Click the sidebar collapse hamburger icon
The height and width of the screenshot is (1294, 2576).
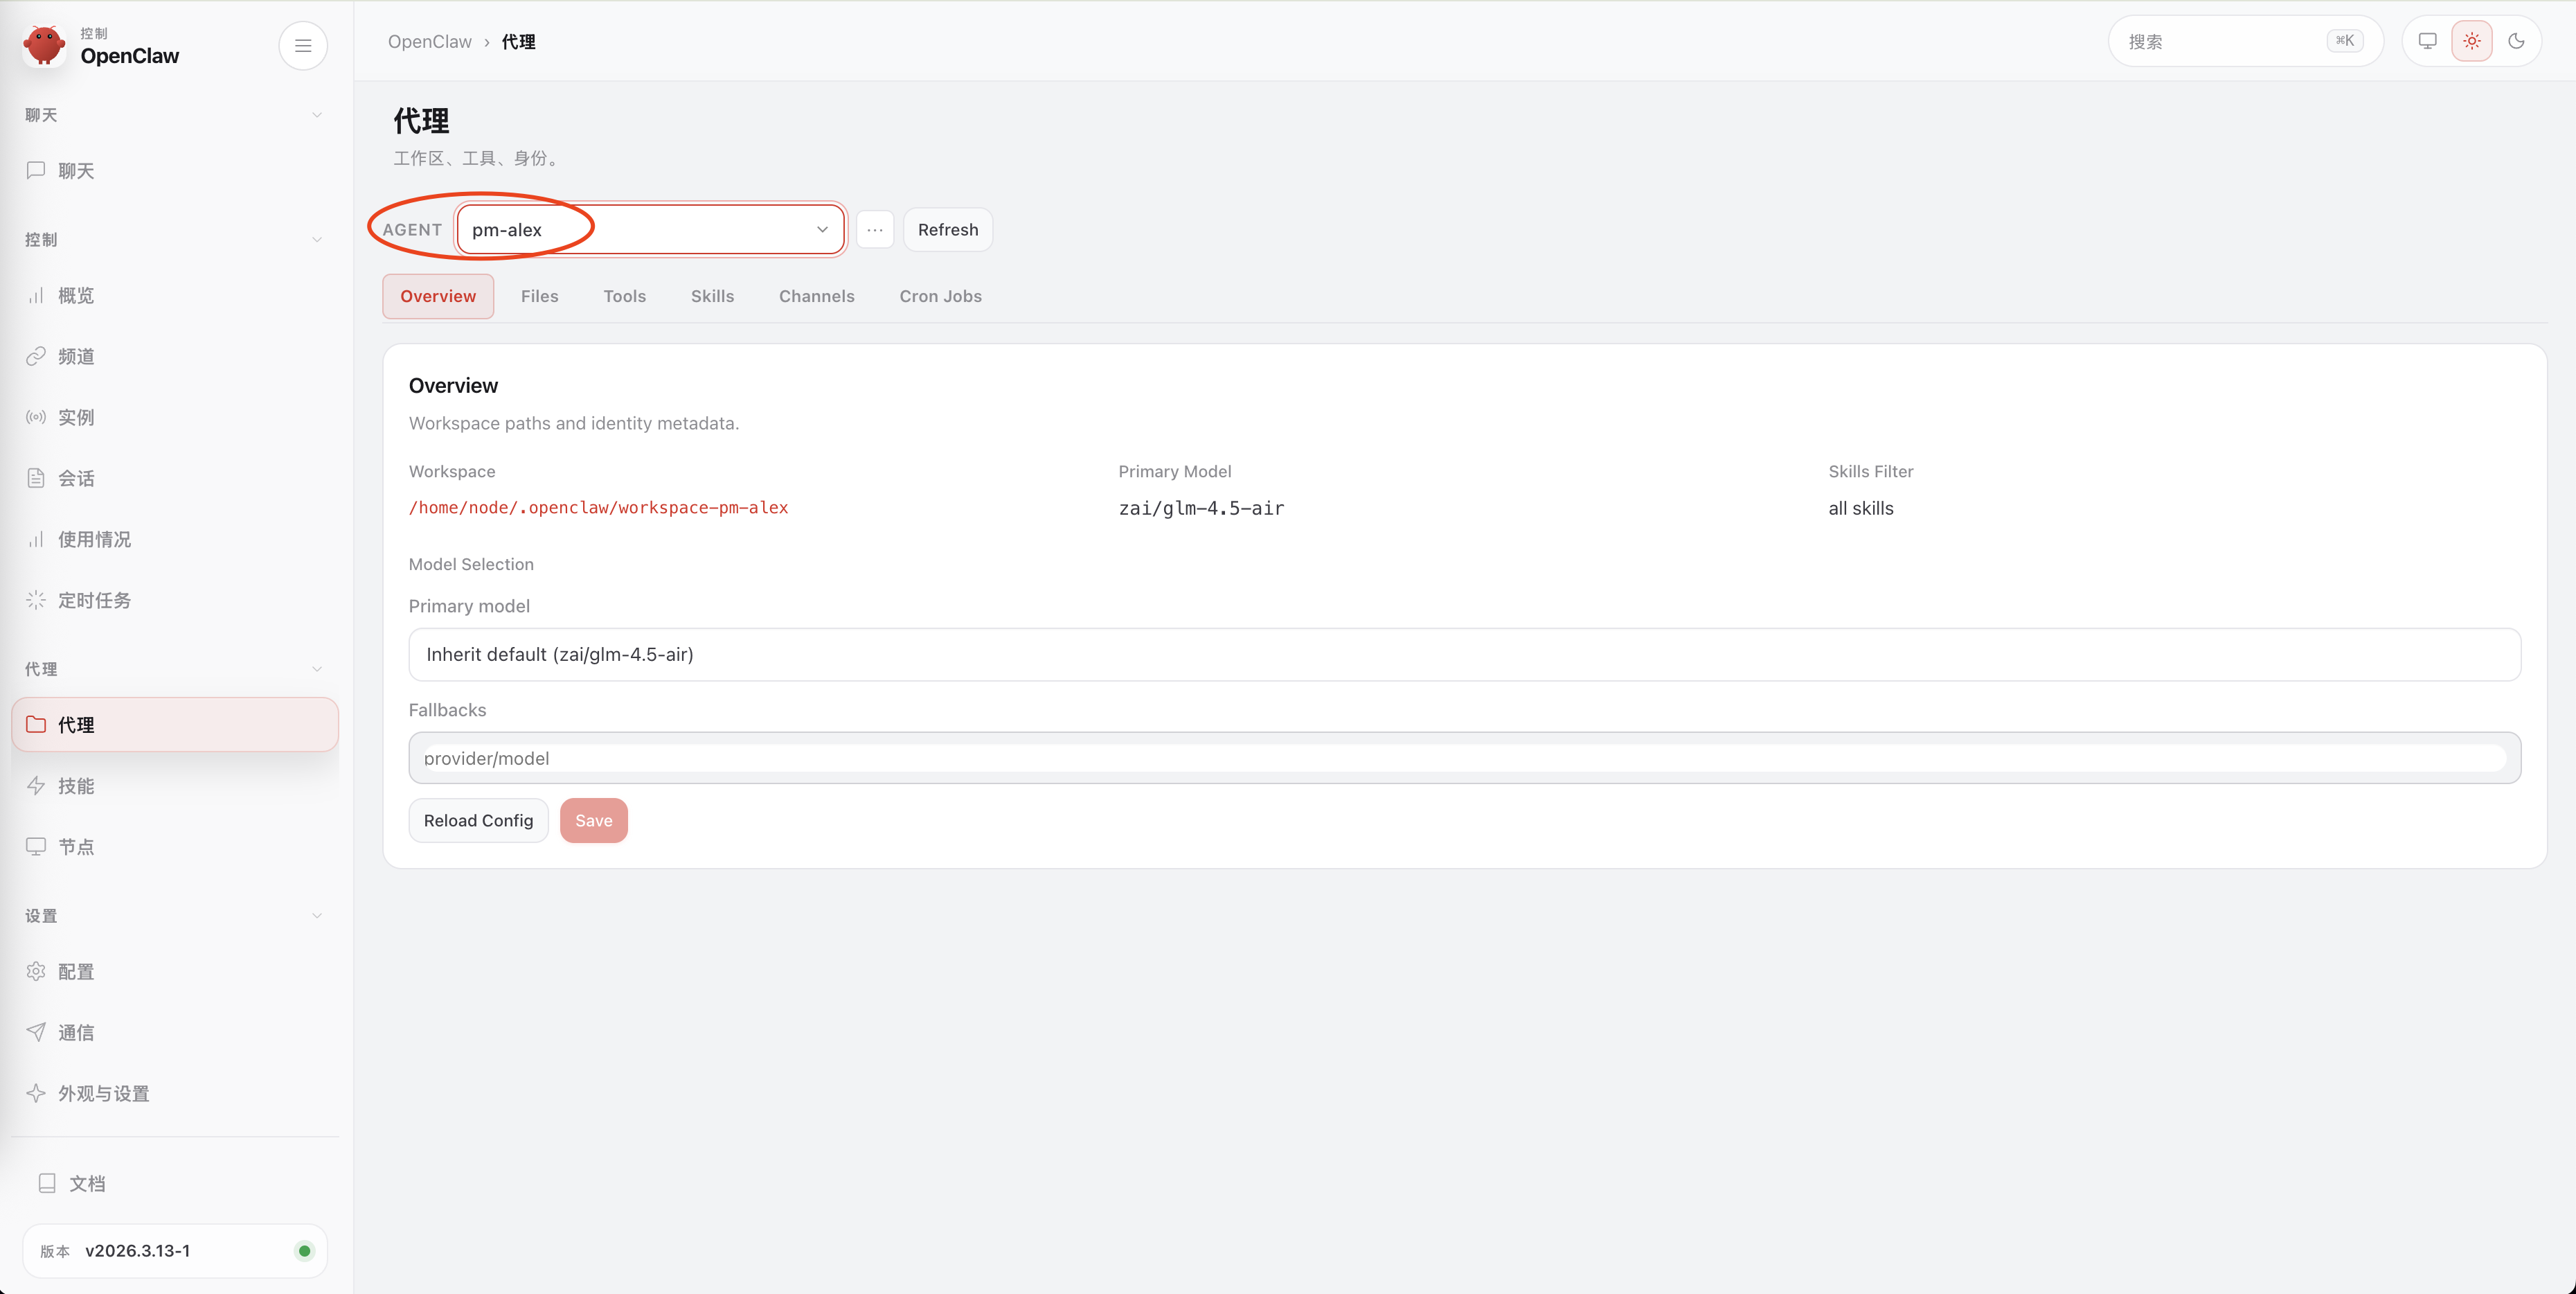[x=303, y=45]
